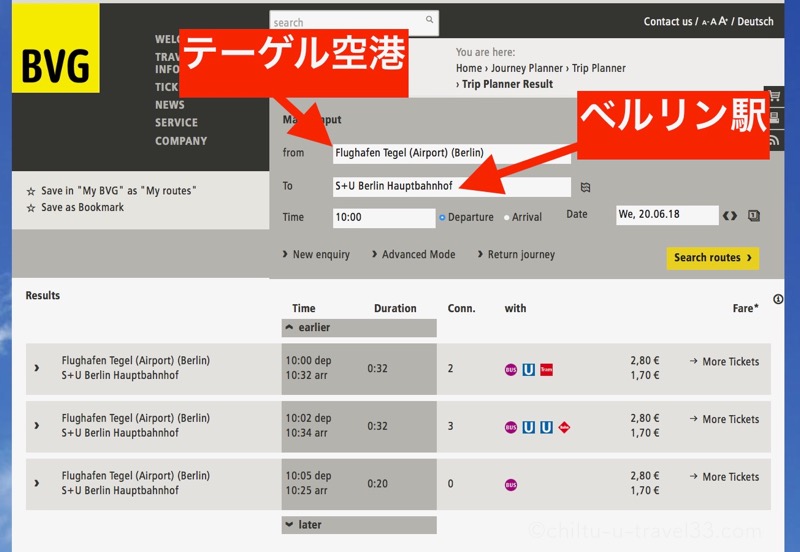Click the U-Bahn icon in 10:00 dep row
Image resolution: width=800 pixels, height=552 pixels.
pos(529,369)
